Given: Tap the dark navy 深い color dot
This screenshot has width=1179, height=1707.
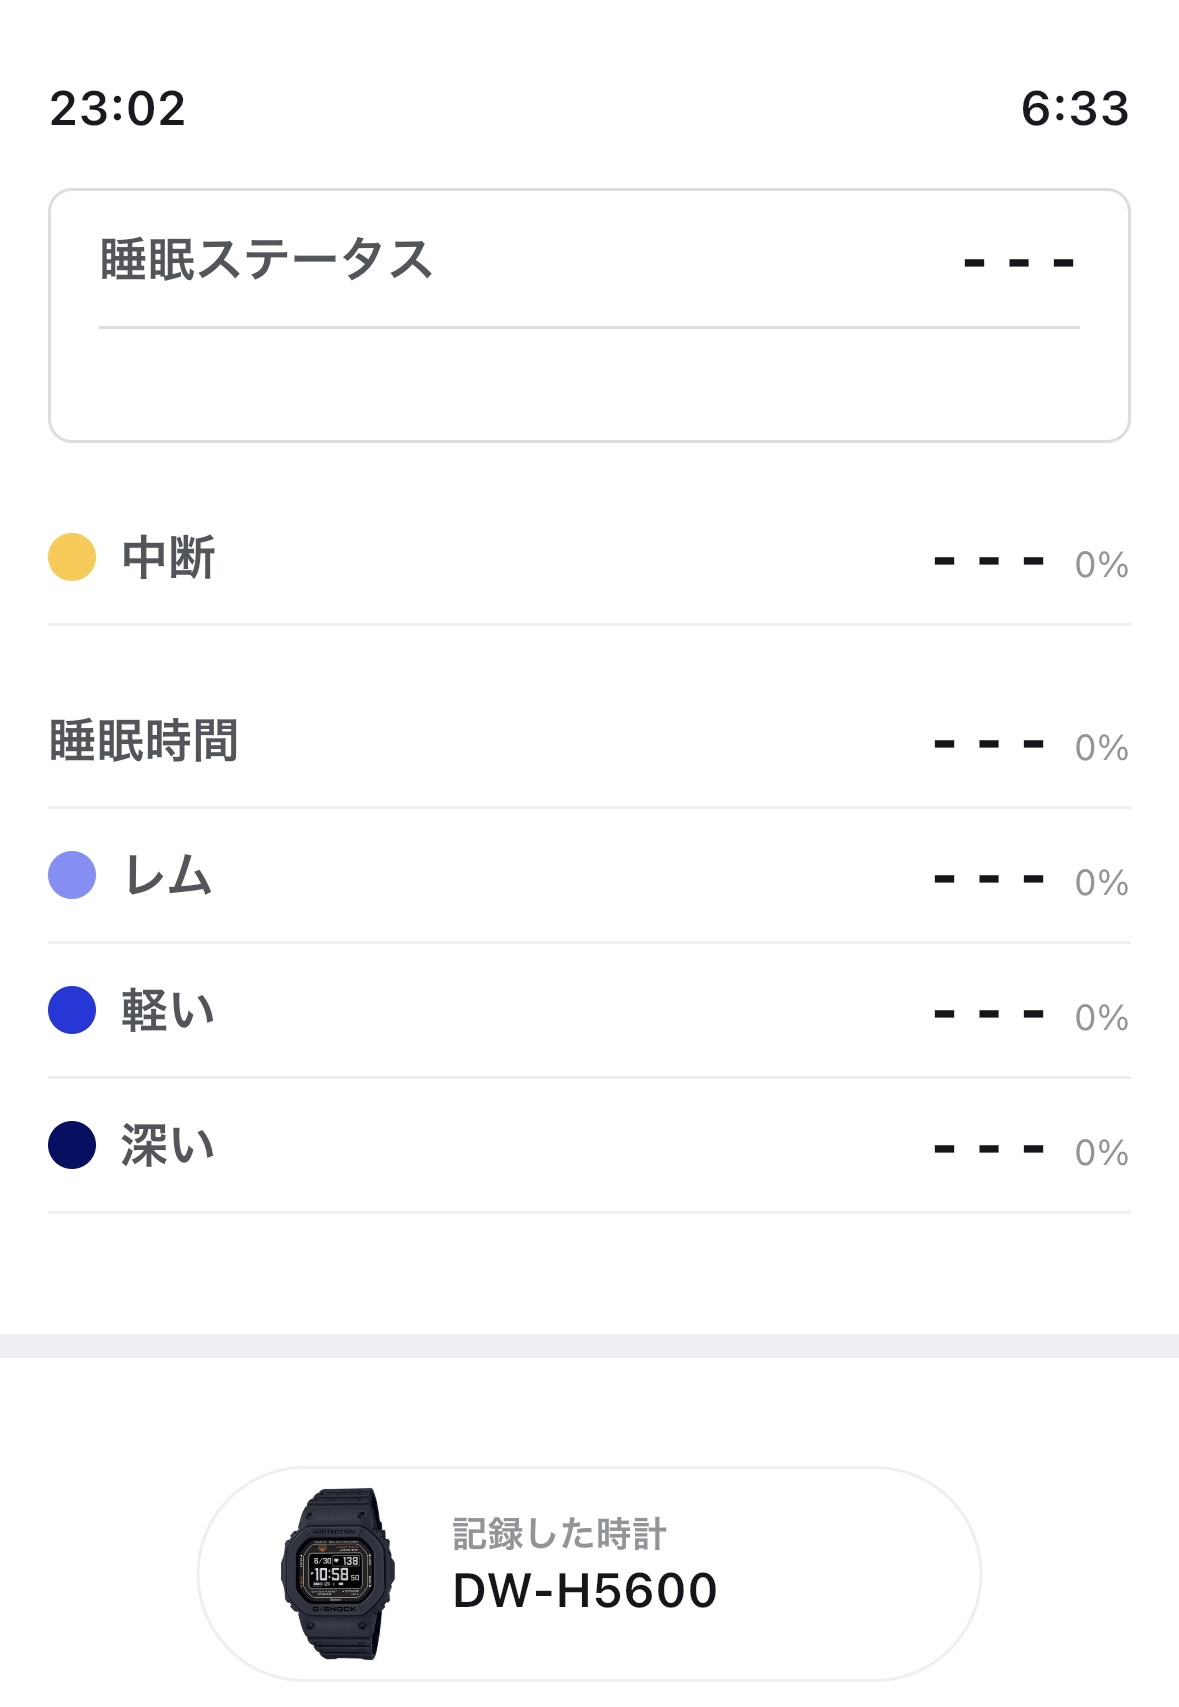Looking at the screenshot, I should pyautogui.click(x=72, y=1145).
